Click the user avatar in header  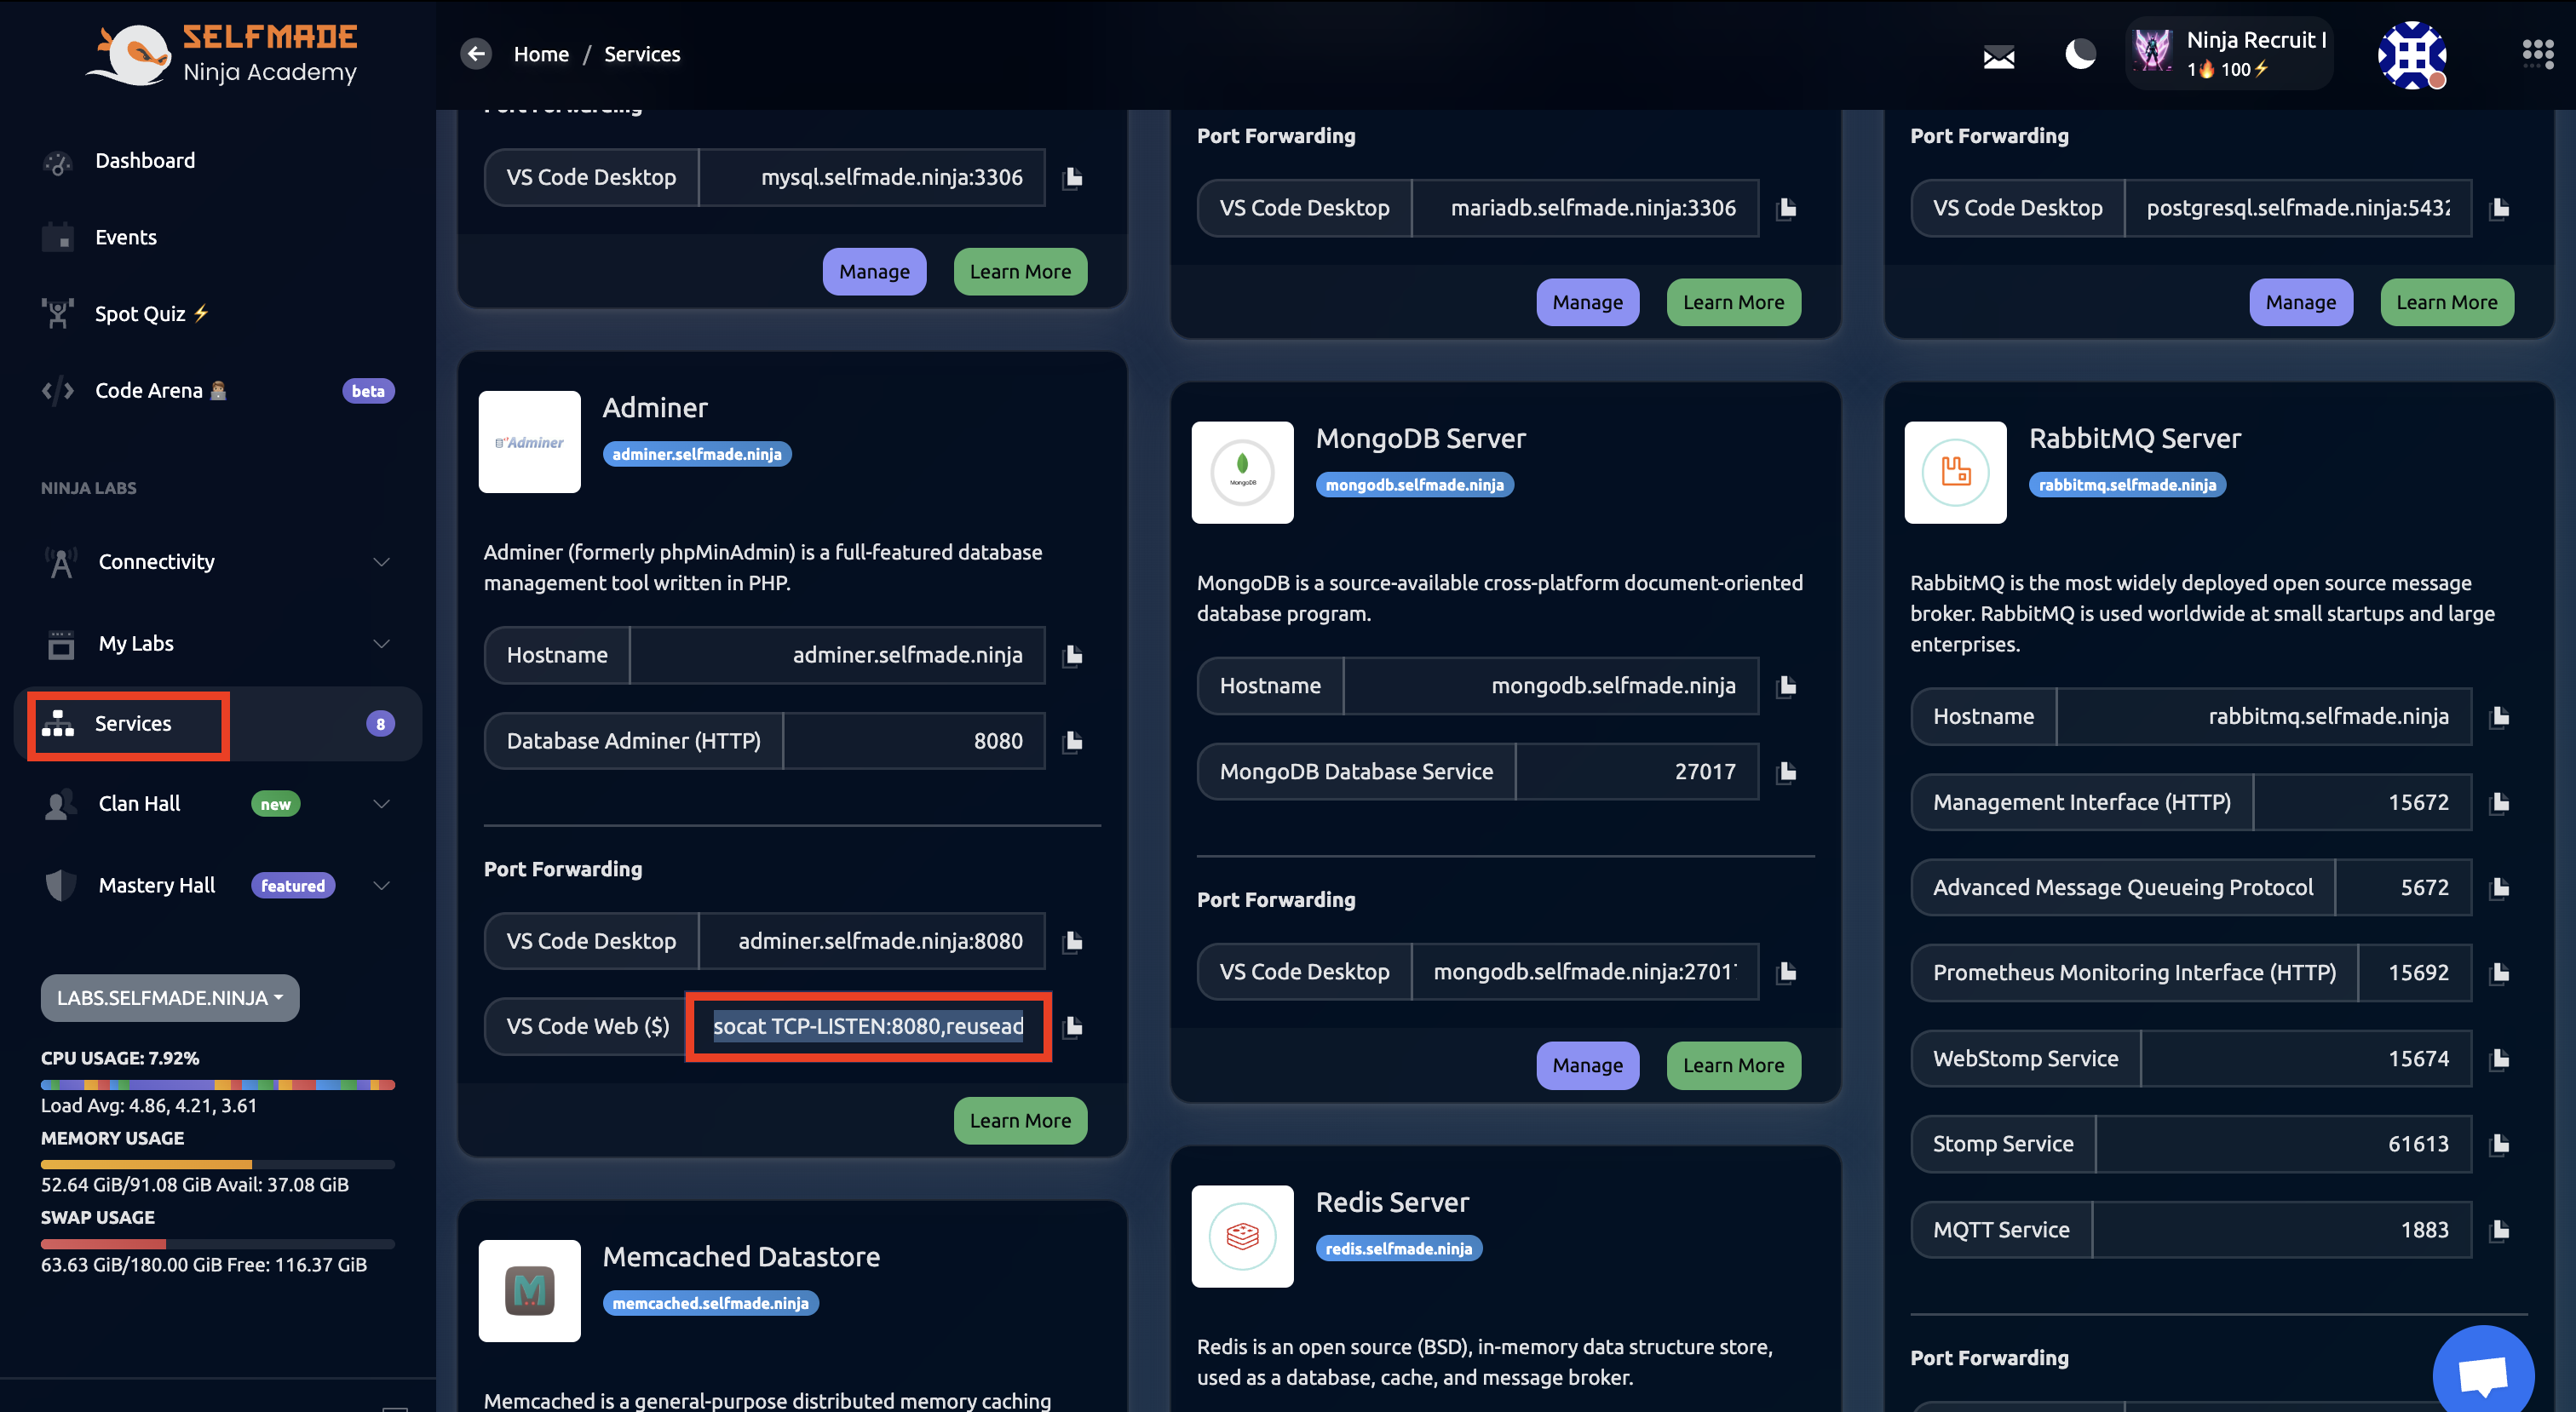[x=2412, y=55]
